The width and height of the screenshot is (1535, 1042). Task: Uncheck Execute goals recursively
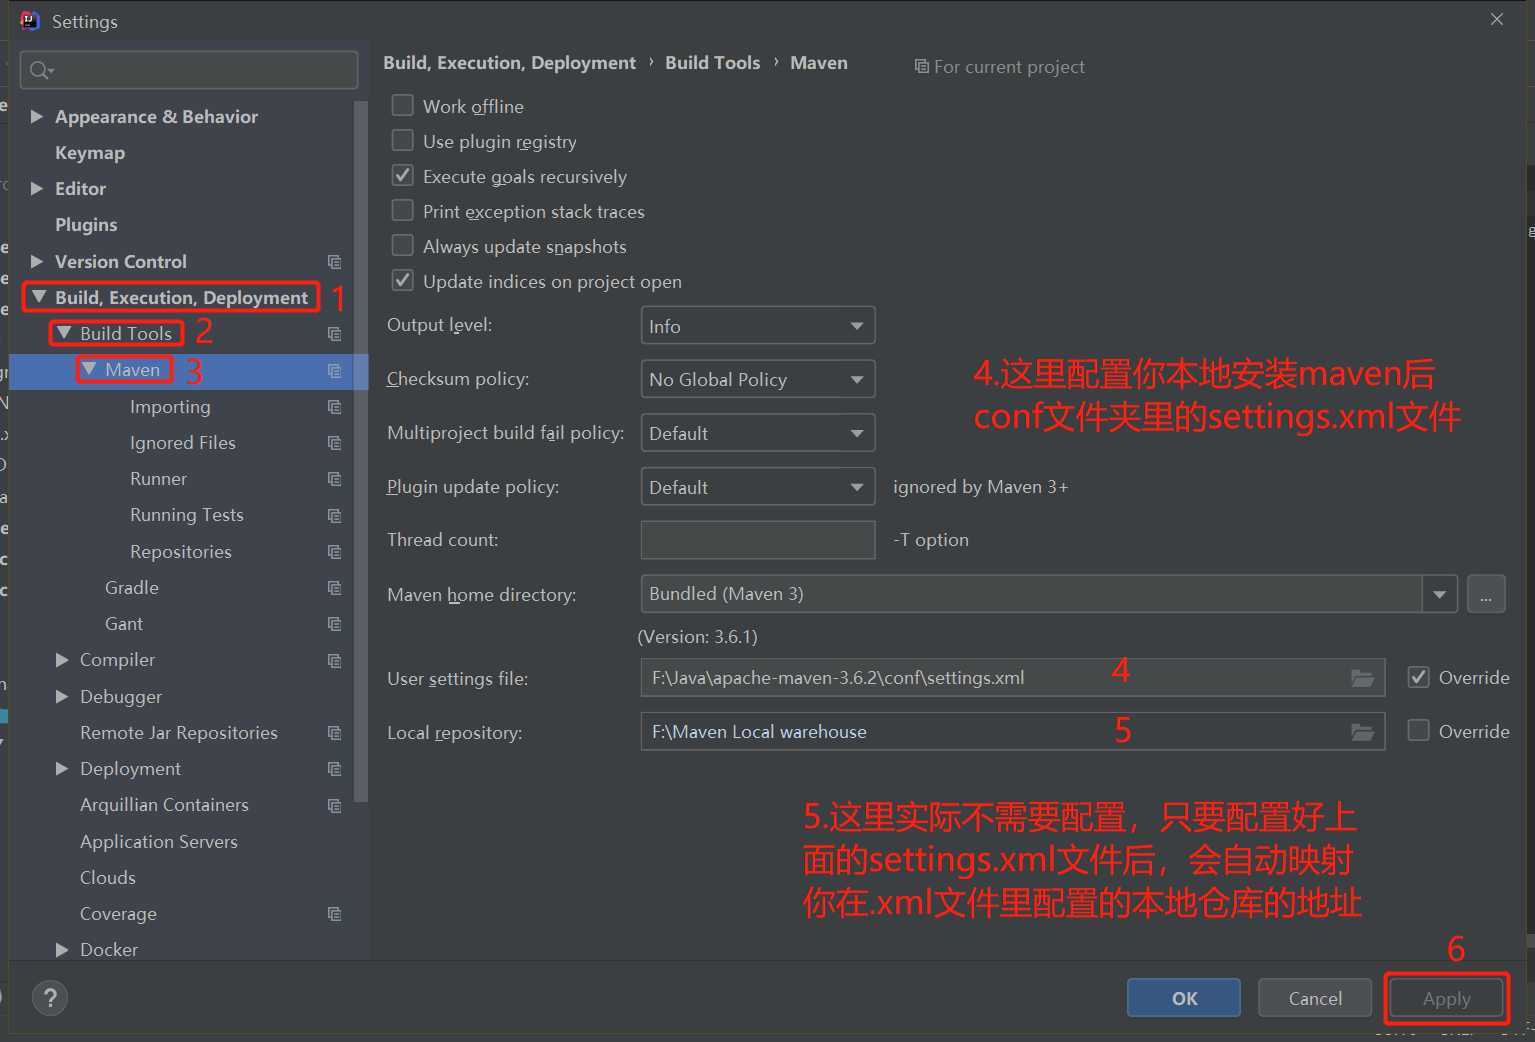402,175
